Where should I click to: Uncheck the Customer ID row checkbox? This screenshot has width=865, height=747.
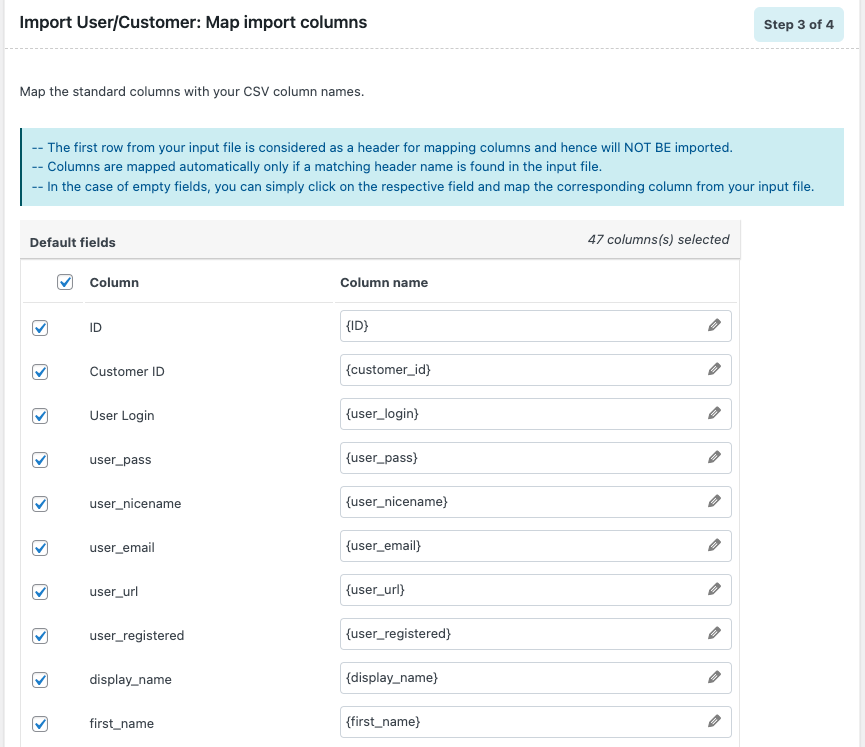40,372
